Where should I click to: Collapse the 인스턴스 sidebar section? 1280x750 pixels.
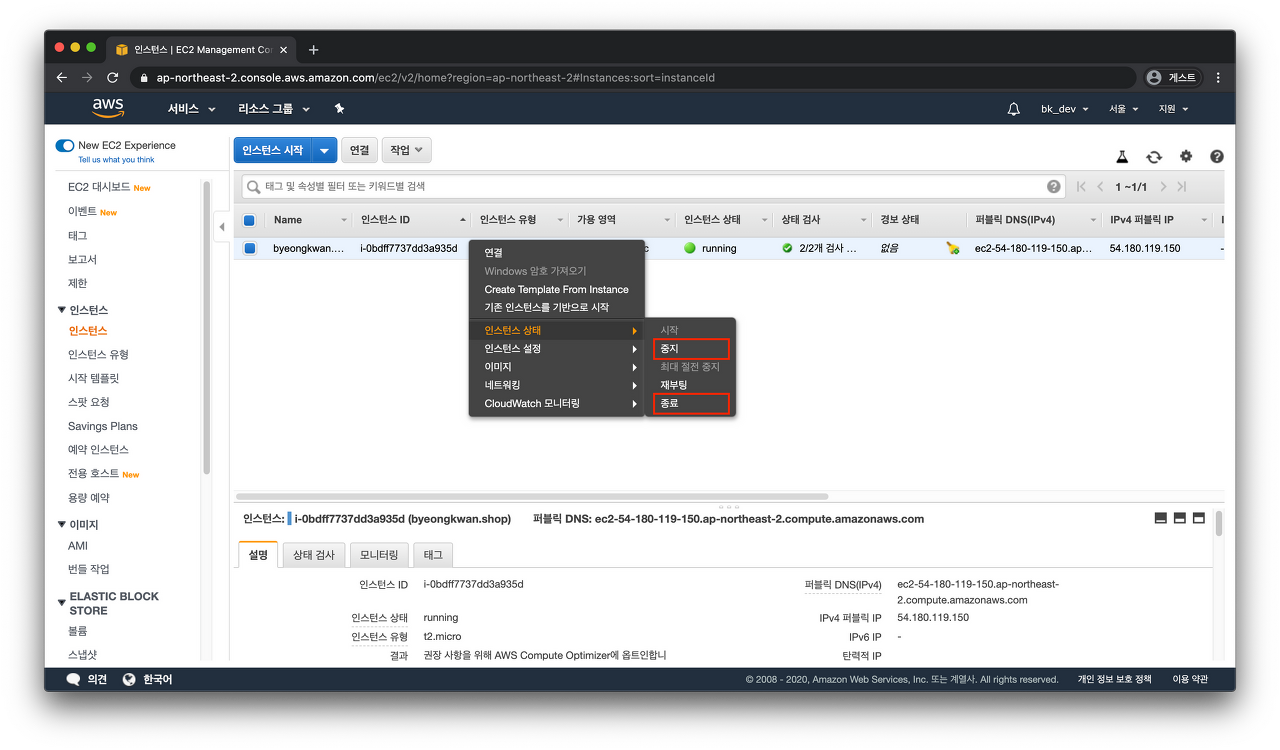[63, 310]
